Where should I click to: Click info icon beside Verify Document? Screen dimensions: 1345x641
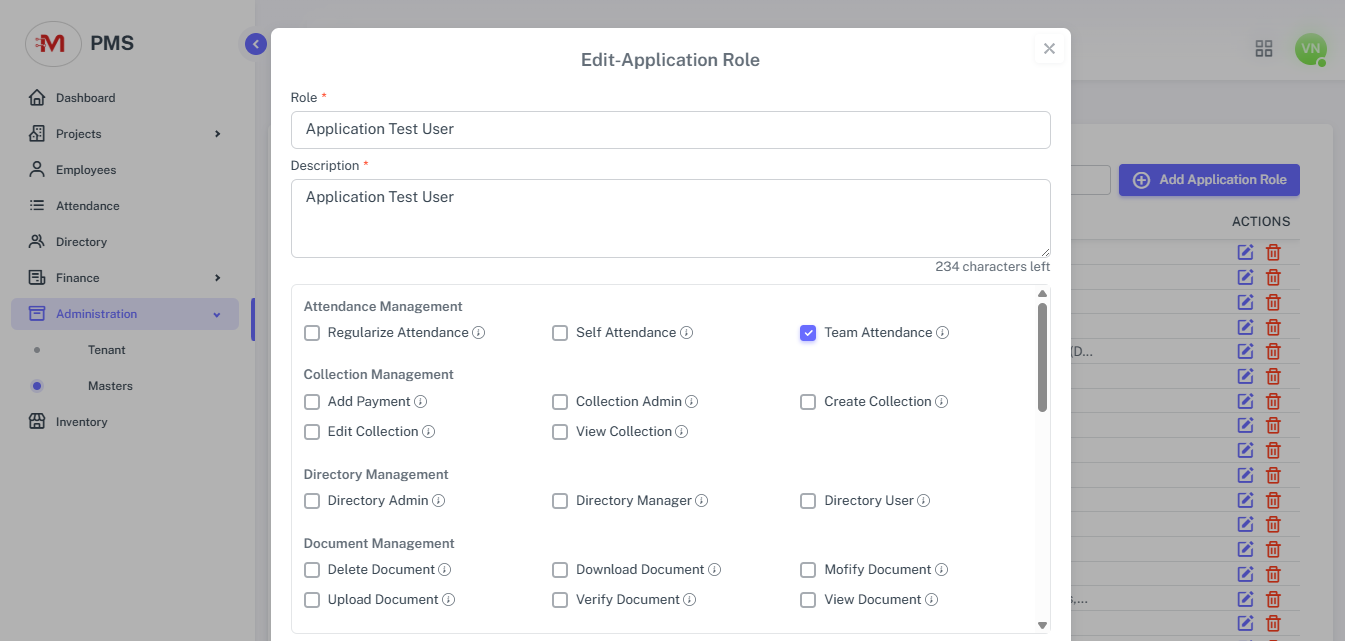pos(690,600)
